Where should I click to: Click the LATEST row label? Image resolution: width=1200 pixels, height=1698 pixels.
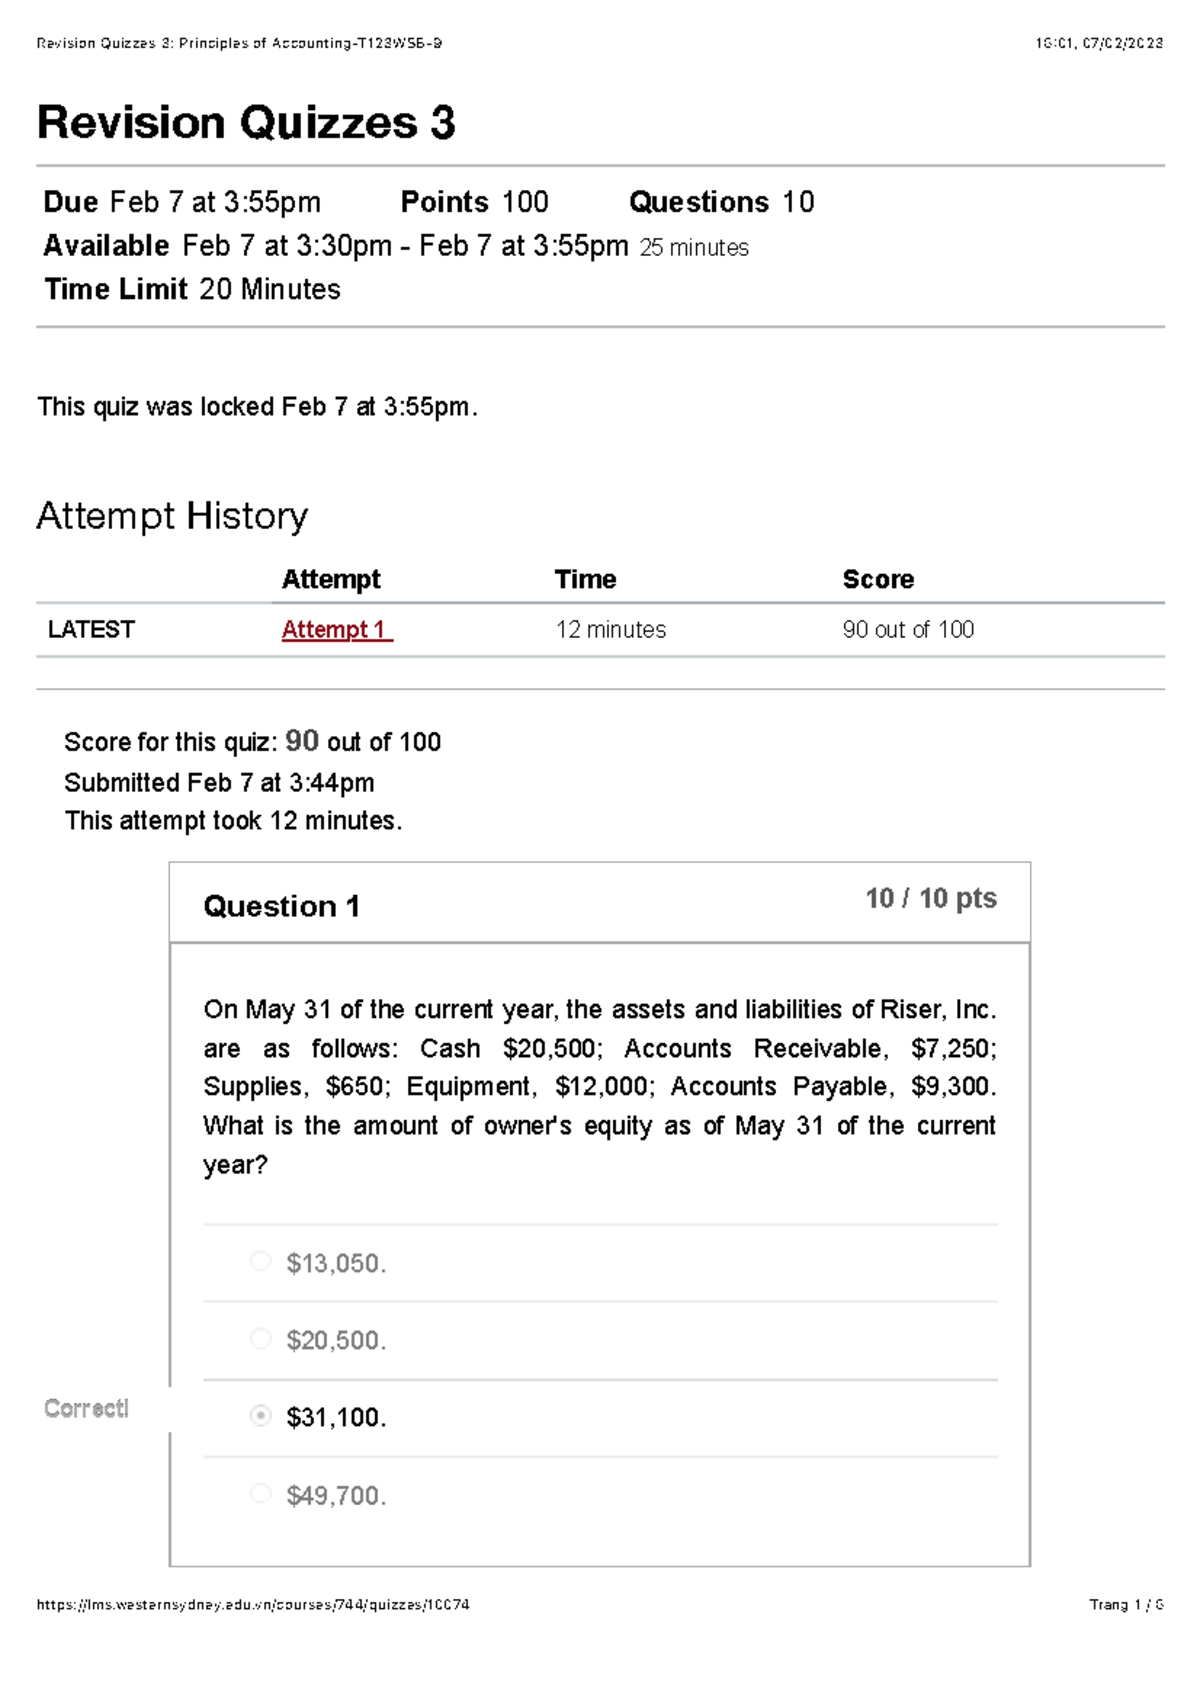tap(91, 630)
